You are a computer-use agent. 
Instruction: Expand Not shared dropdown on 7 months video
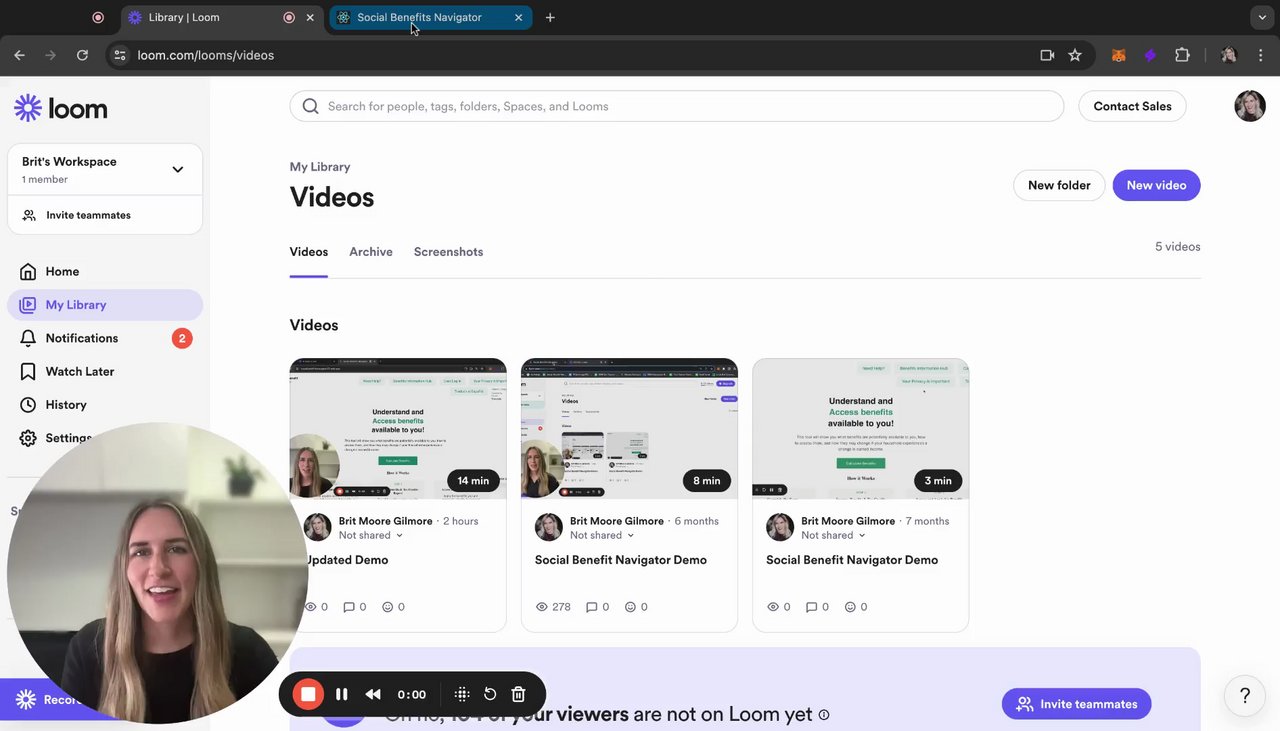tap(833, 535)
